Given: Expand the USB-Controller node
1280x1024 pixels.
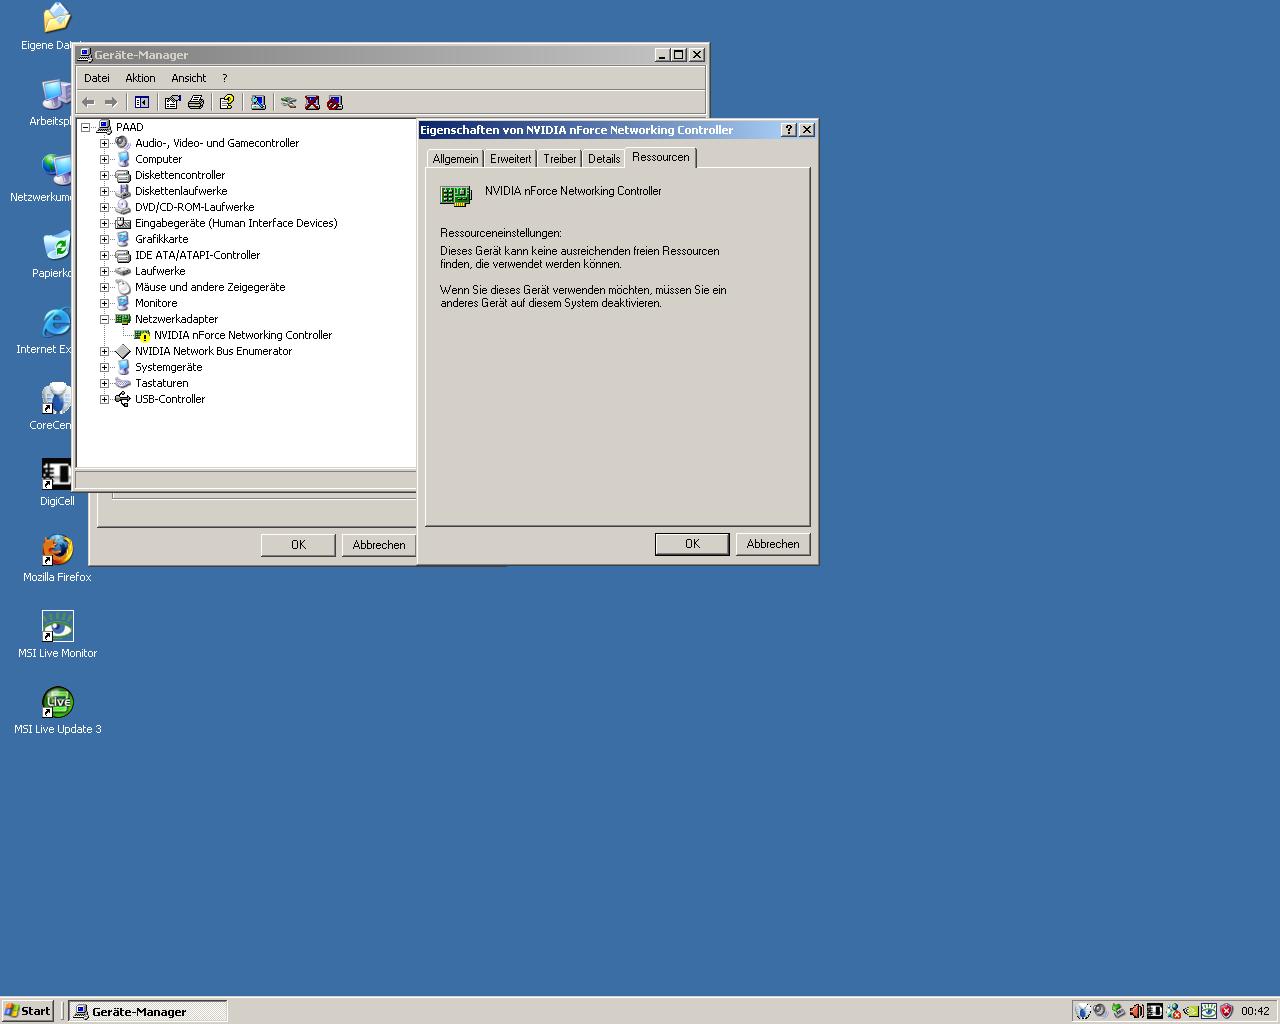Looking at the screenshot, I should tap(104, 399).
